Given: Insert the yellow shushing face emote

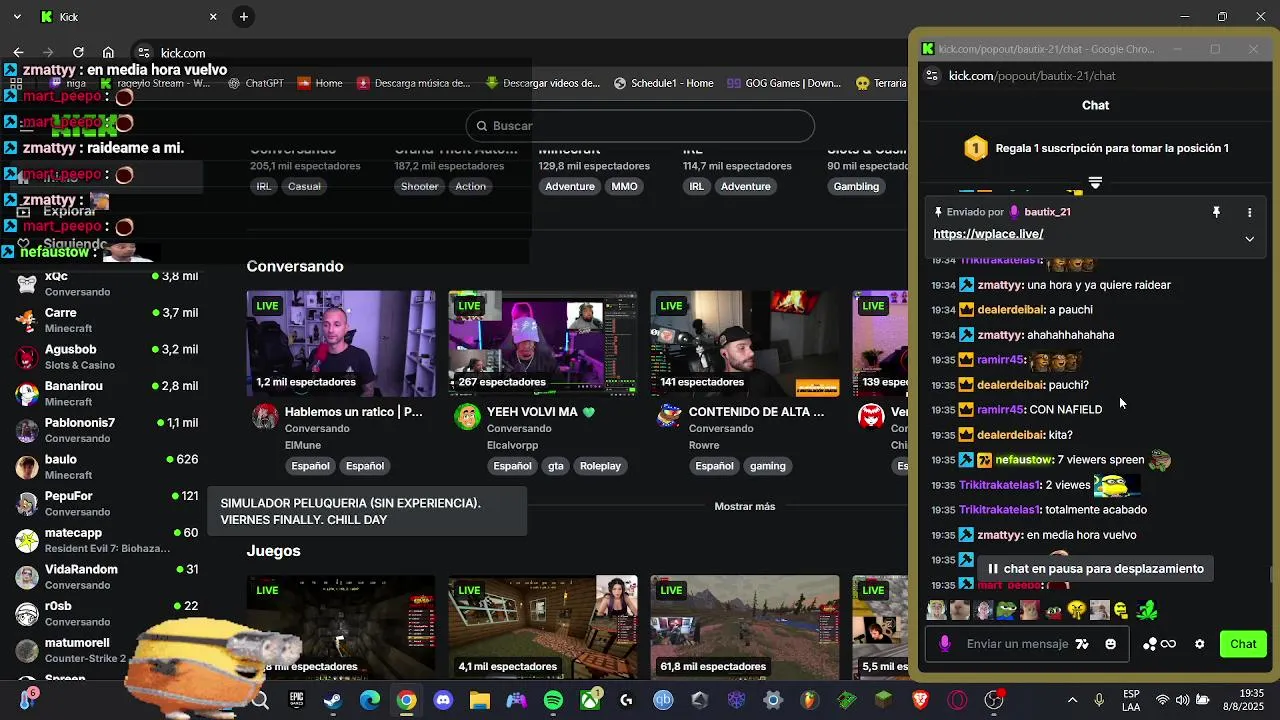Looking at the screenshot, I should pyautogui.click(x=1077, y=610).
